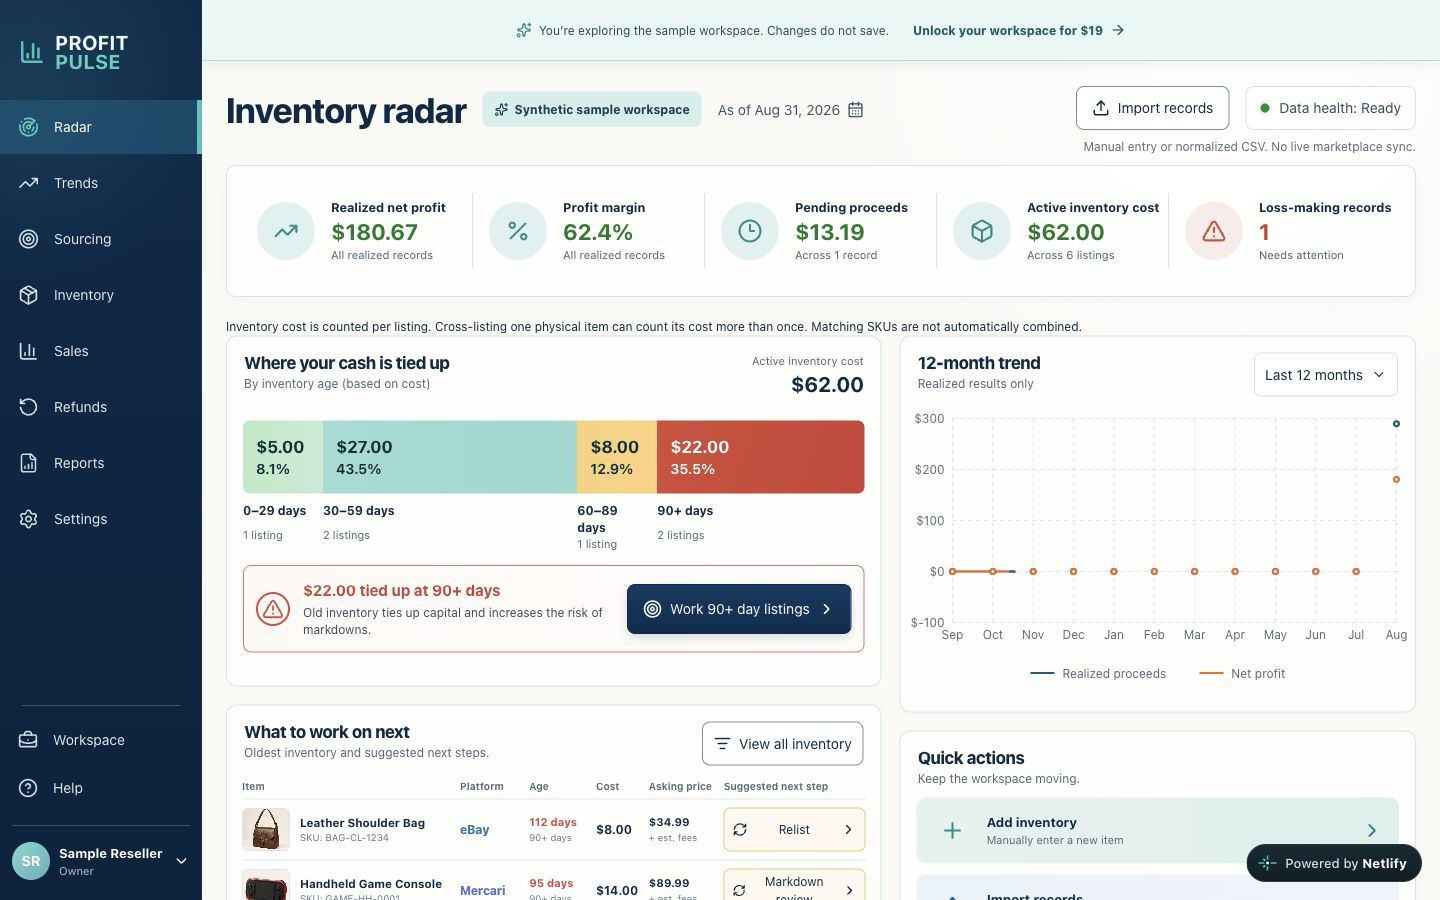This screenshot has height=900, width=1440.
Task: Open Sourcing in the sidebar
Action: click(100, 239)
